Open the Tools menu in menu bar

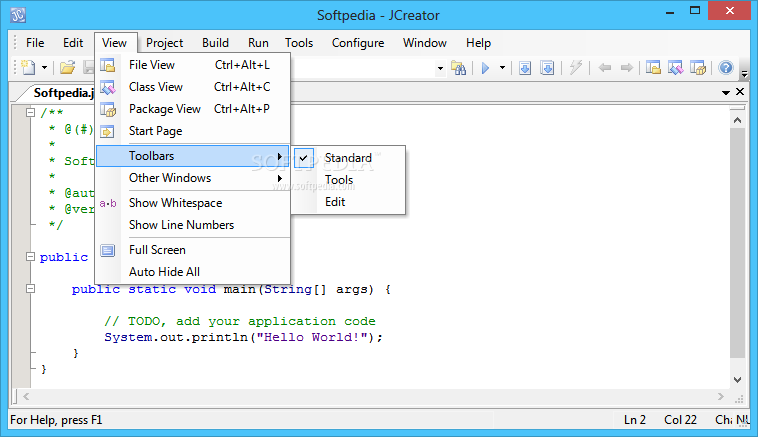(x=299, y=43)
